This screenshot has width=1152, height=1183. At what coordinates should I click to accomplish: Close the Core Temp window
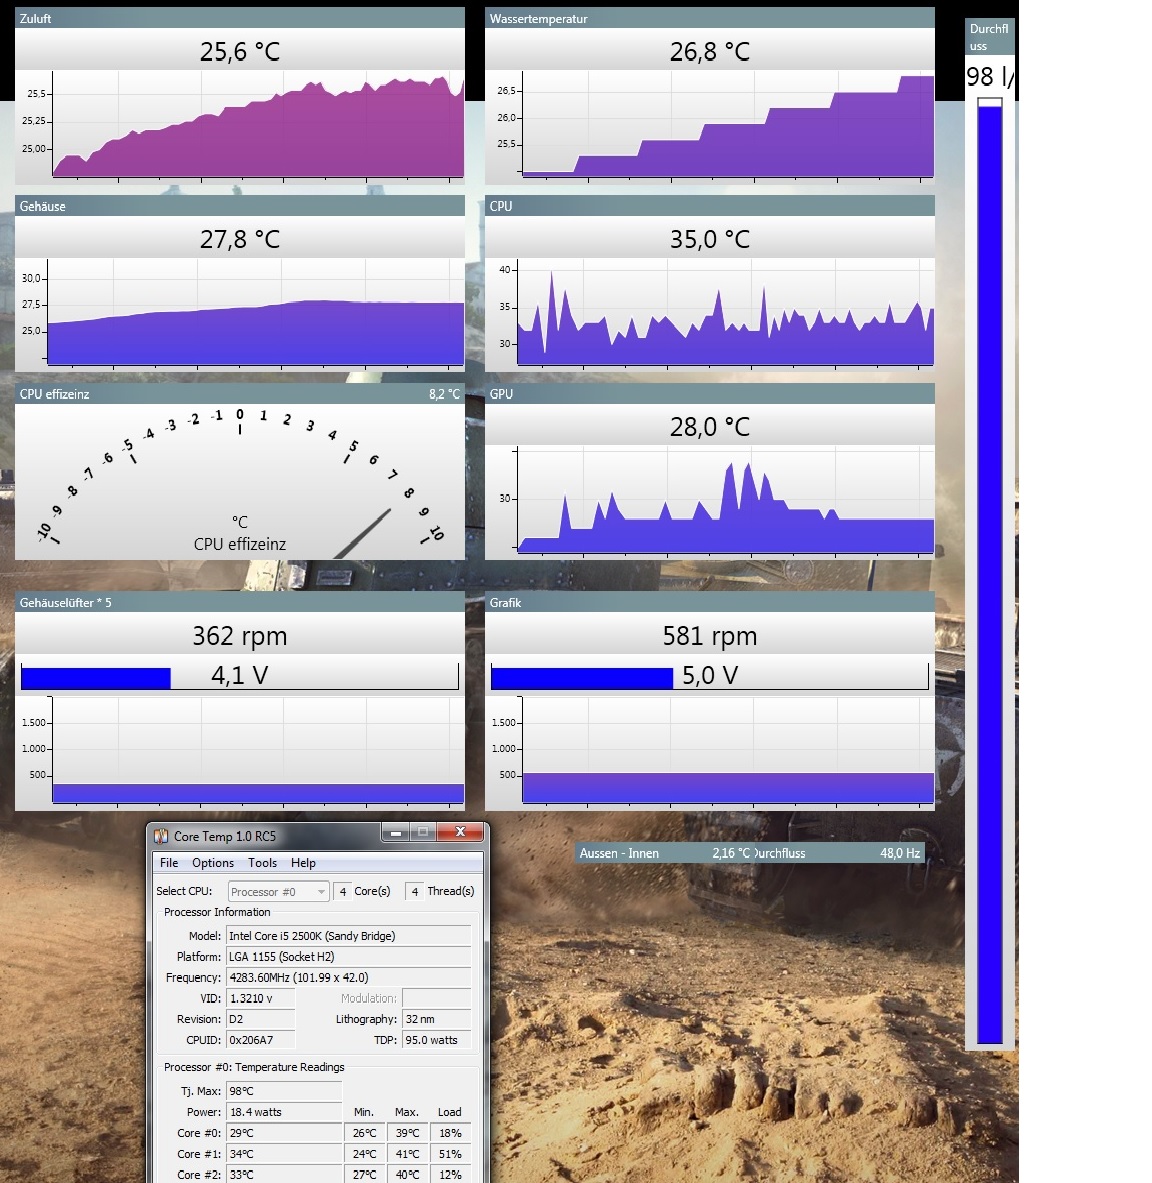(x=460, y=832)
